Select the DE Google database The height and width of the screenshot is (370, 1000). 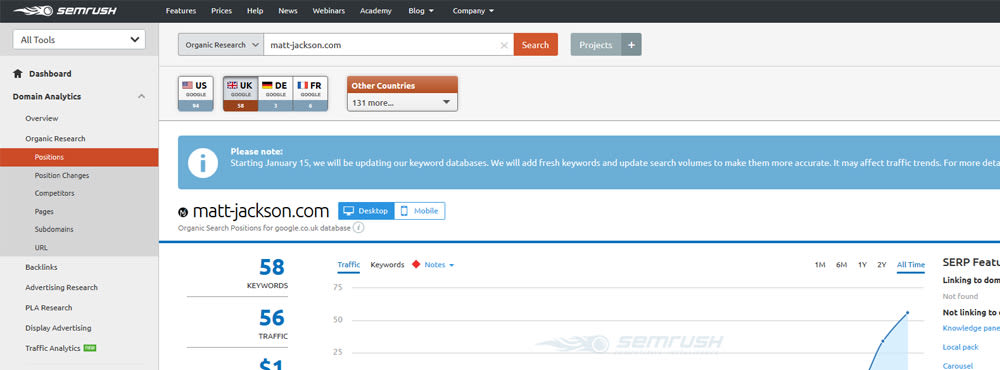click(x=276, y=94)
